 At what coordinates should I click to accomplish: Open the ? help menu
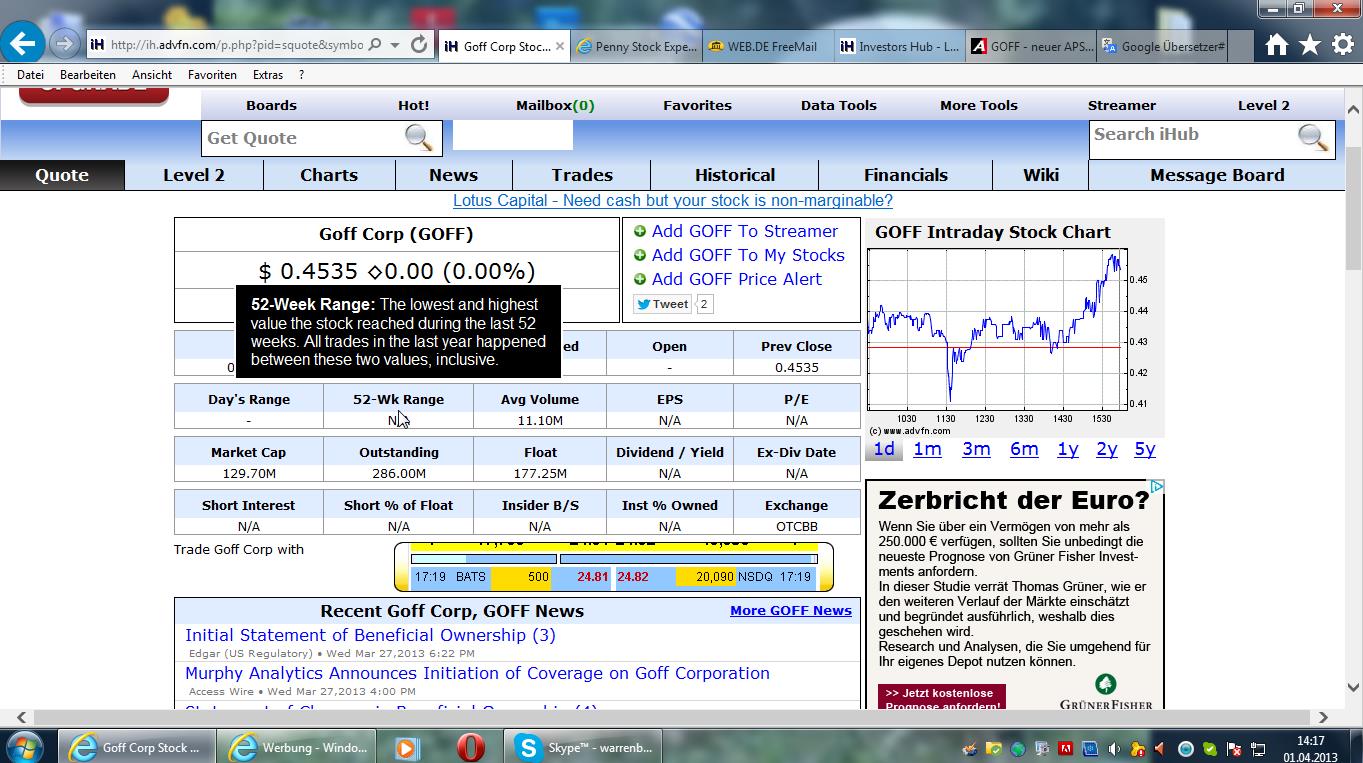click(x=301, y=75)
